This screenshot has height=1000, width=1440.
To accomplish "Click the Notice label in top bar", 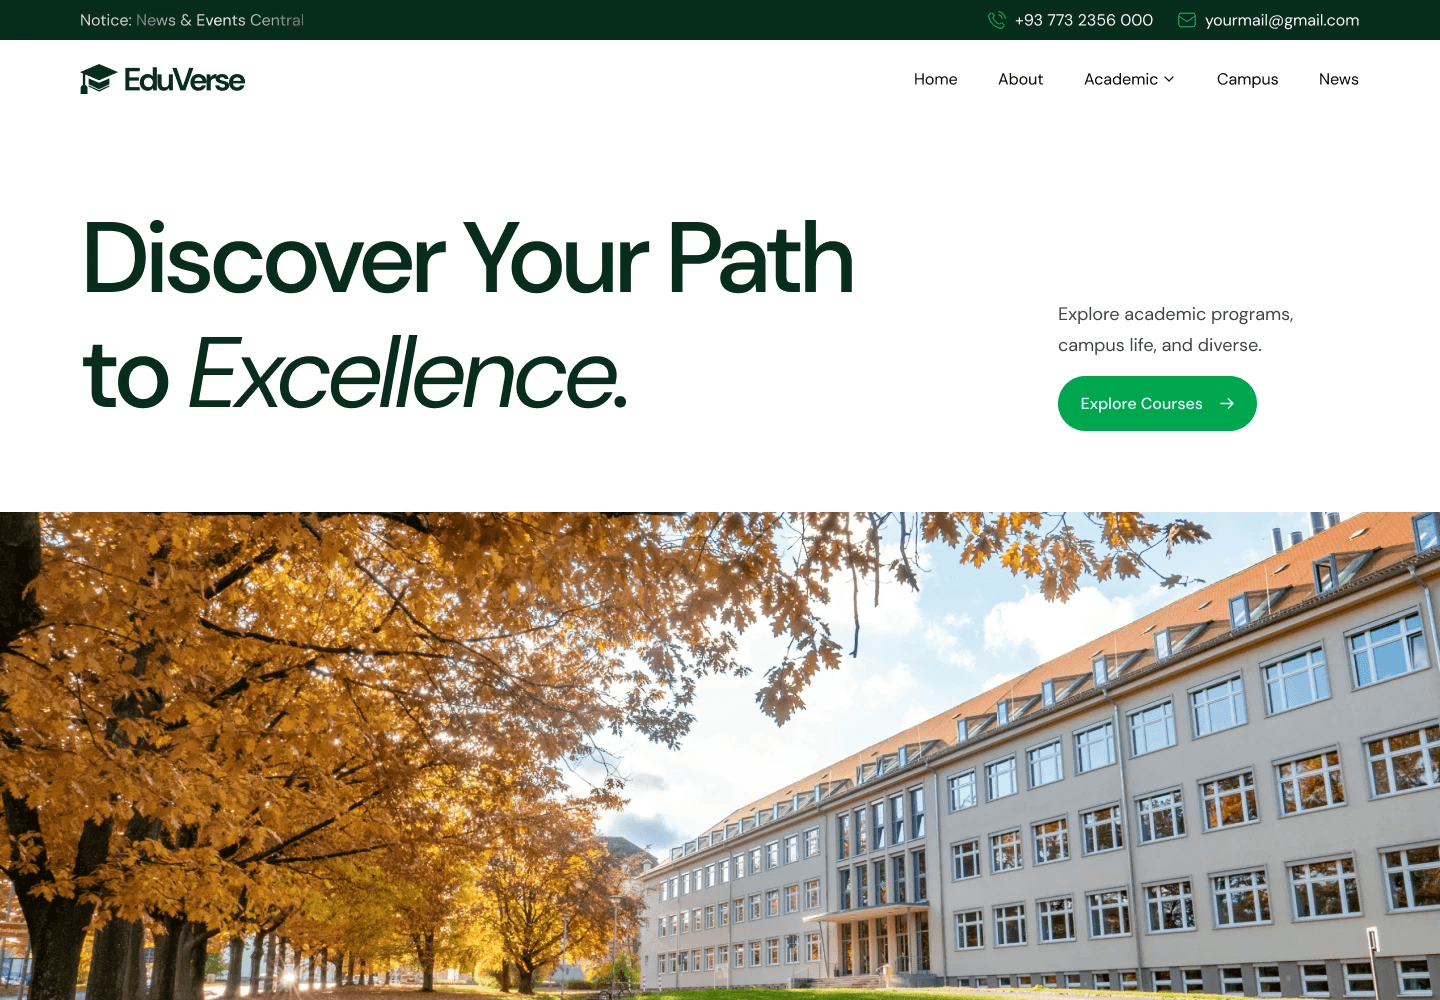I will [106, 20].
